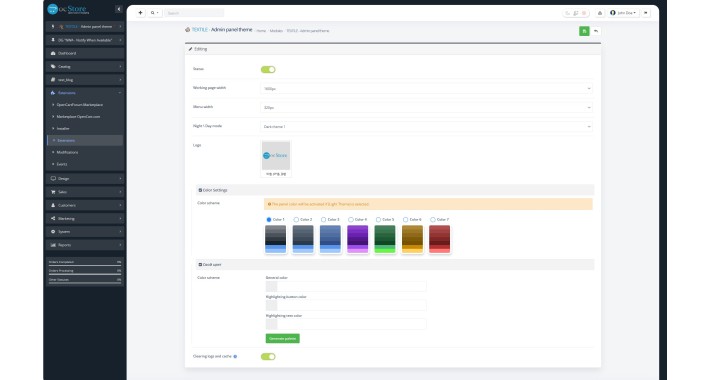710x380 pixels.
Task: Select the Color 2 radio button
Action: click(296, 220)
